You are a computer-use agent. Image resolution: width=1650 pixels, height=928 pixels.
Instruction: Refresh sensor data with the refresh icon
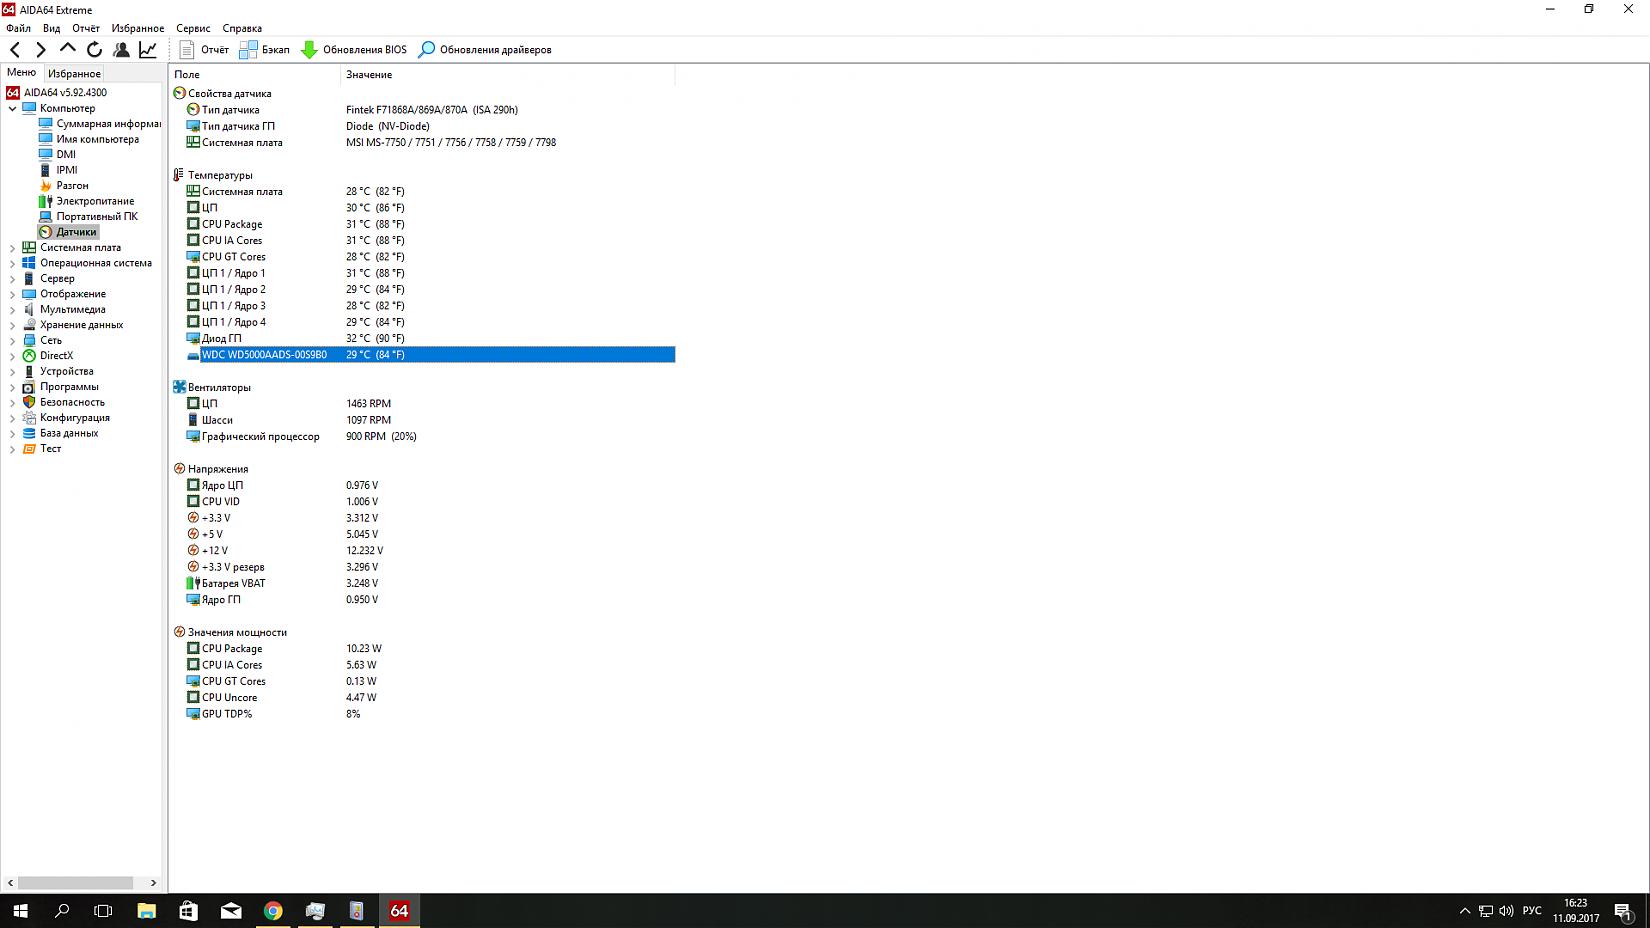(95, 49)
